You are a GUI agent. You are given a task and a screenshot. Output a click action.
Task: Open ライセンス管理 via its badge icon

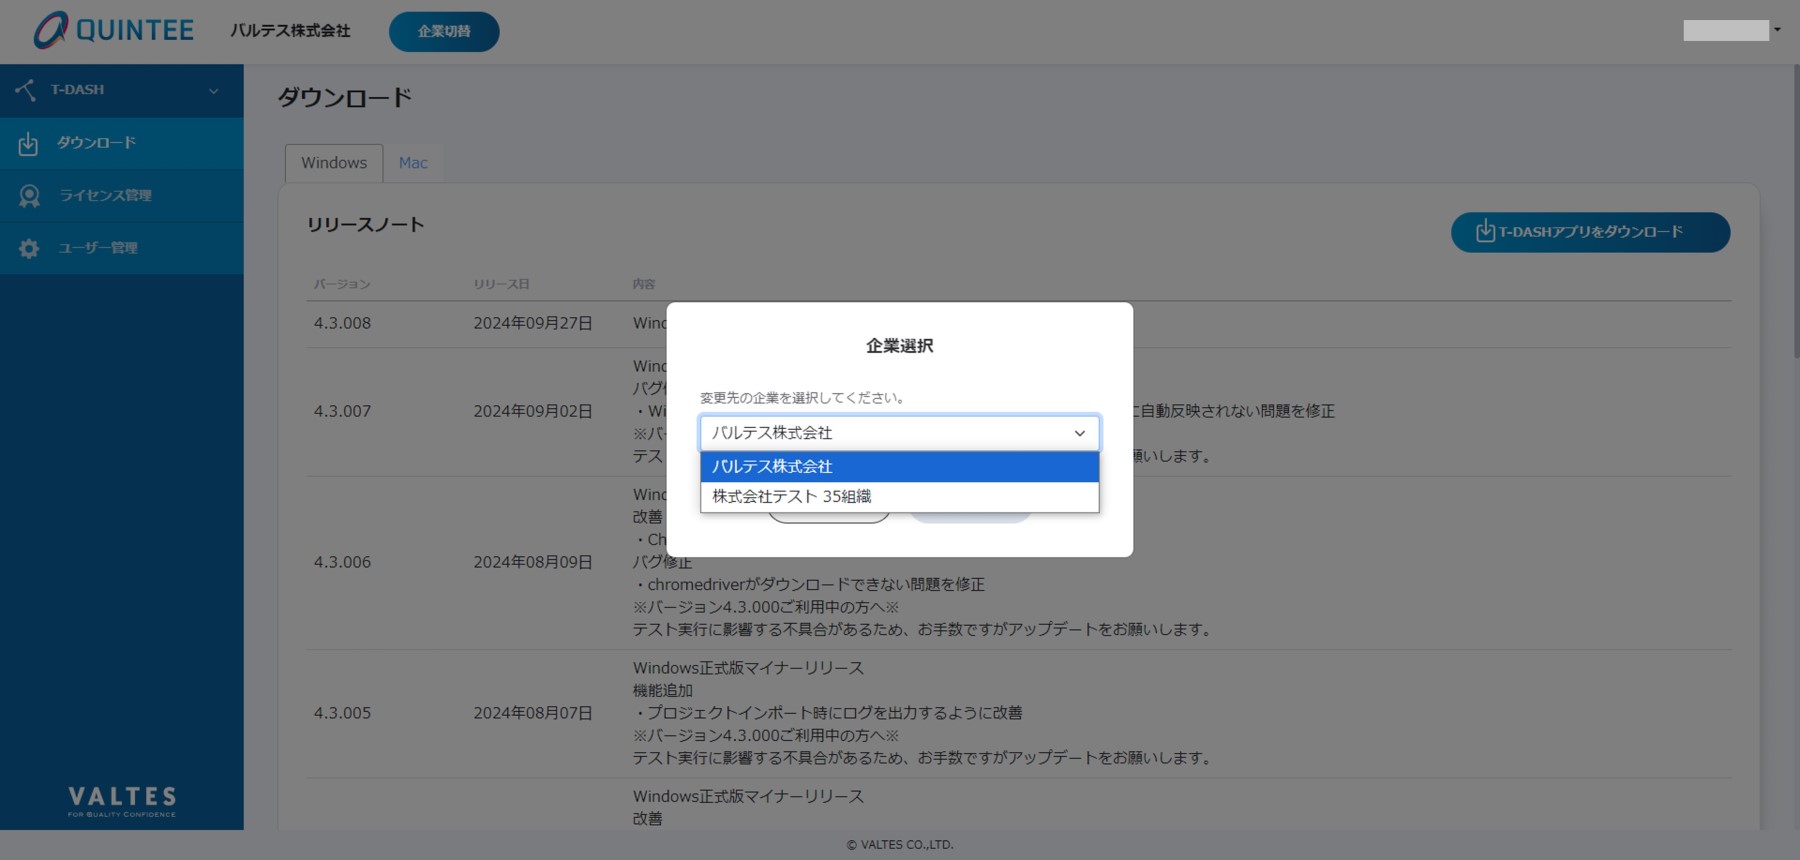click(29, 196)
